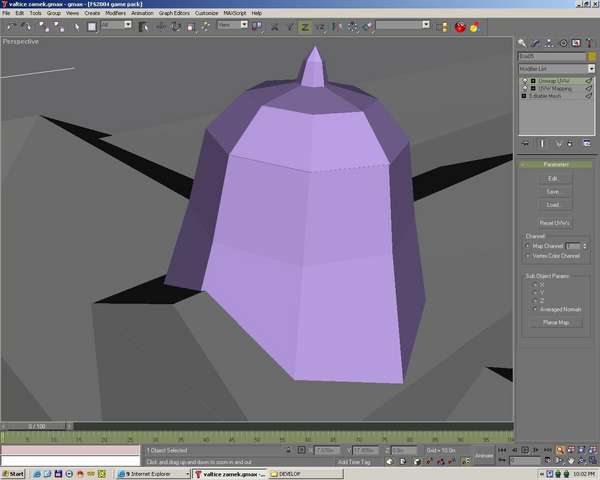
Task: Click the Mirror Selected Objects tool
Action: tap(337, 27)
